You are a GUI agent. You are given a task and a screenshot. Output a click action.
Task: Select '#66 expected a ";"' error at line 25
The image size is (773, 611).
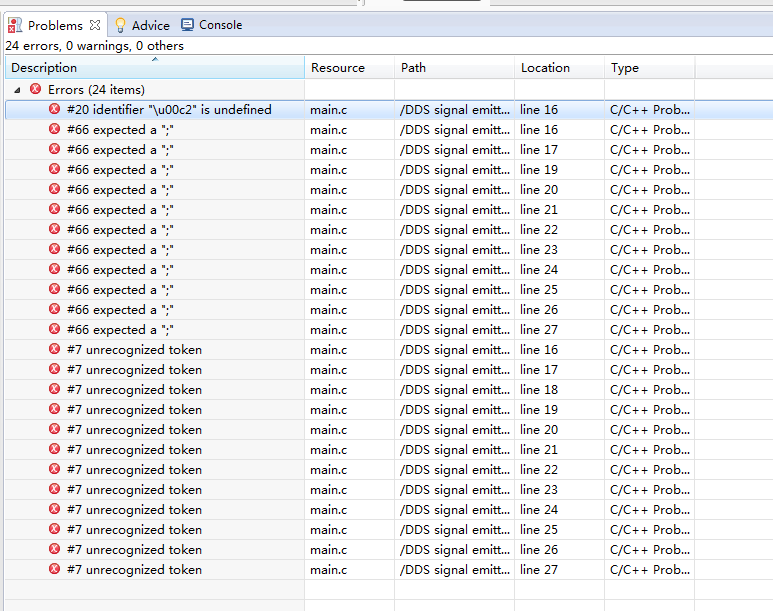[120, 289]
